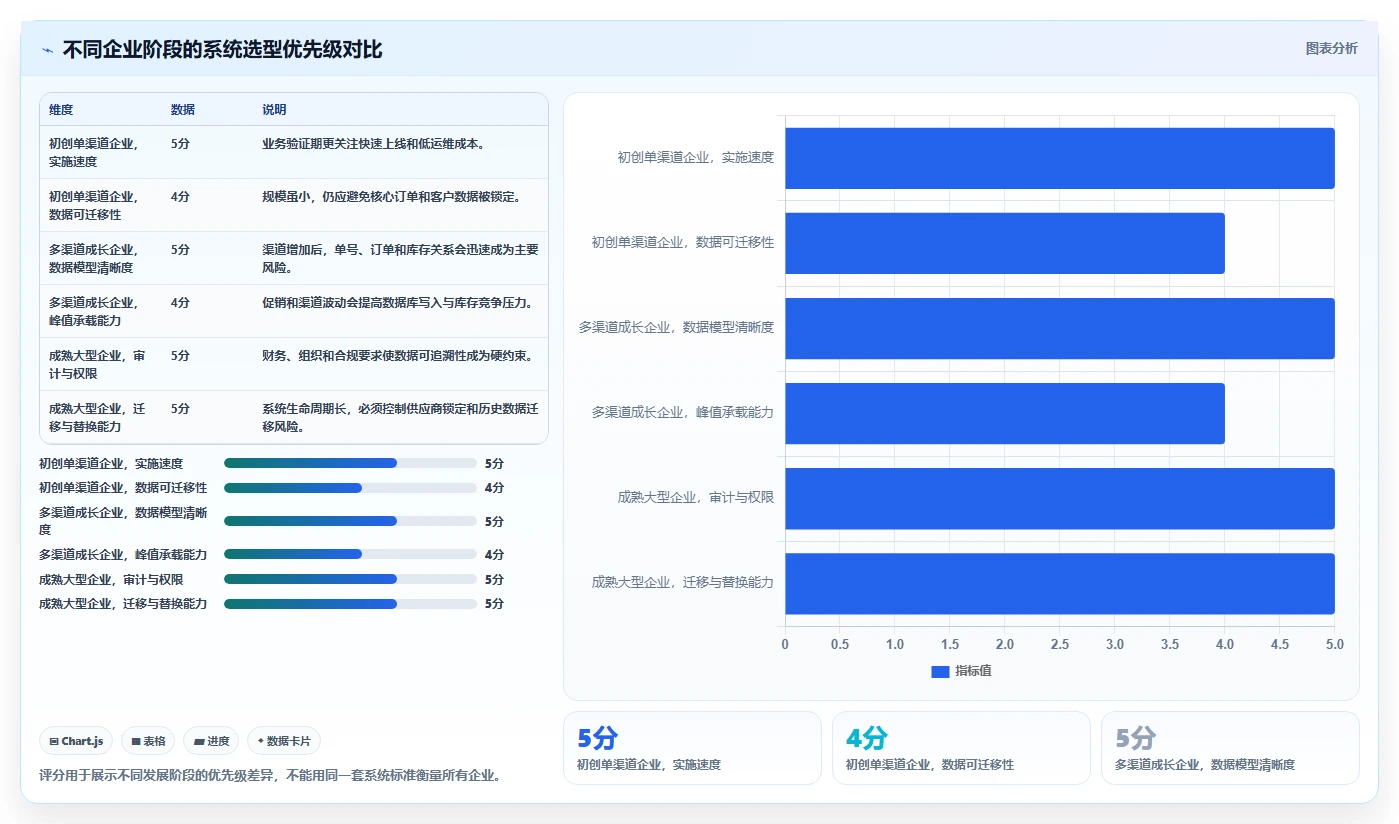Select the 进度 tag chip
This screenshot has height=824, width=1399.
click(x=211, y=741)
